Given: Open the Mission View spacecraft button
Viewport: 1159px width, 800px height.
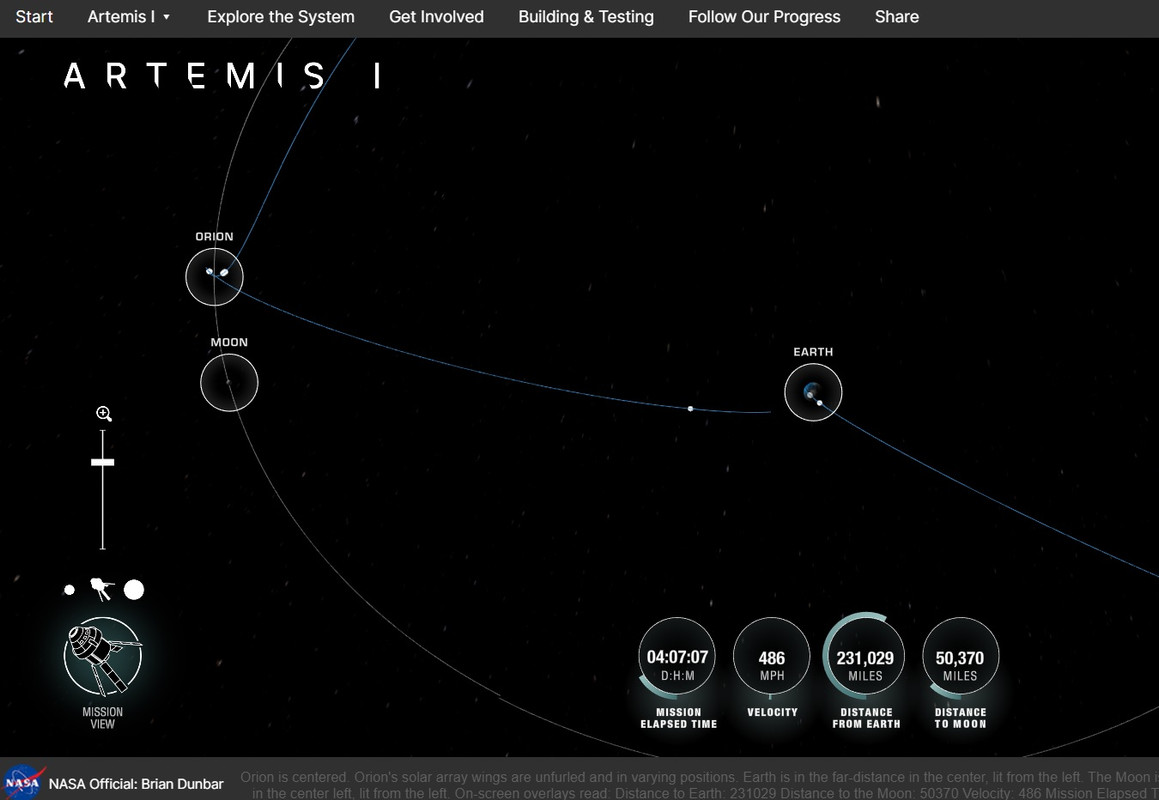Looking at the screenshot, I should coord(103,657).
